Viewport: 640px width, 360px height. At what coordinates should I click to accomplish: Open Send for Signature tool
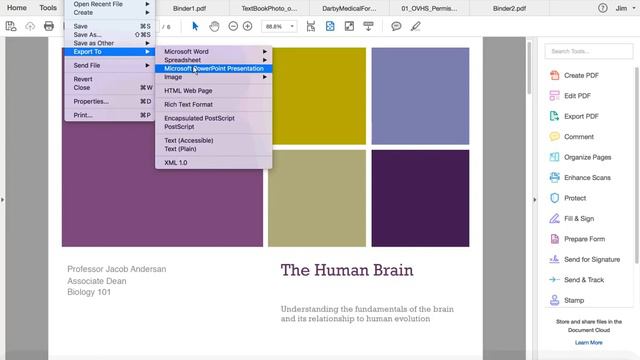pyautogui.click(x=585, y=259)
